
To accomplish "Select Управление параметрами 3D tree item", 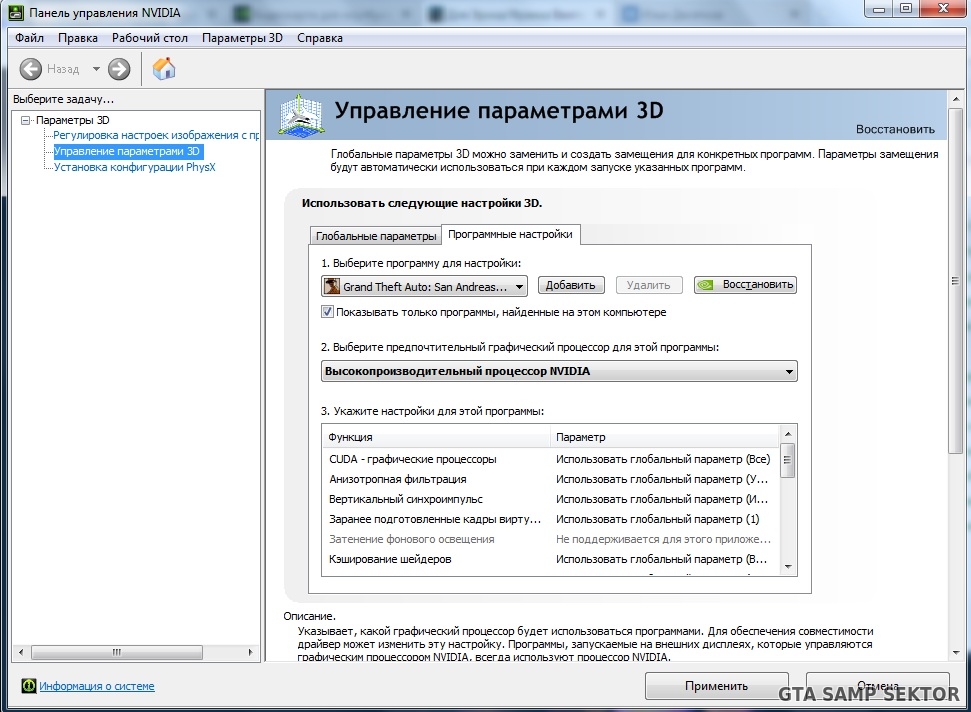I will [x=127, y=151].
